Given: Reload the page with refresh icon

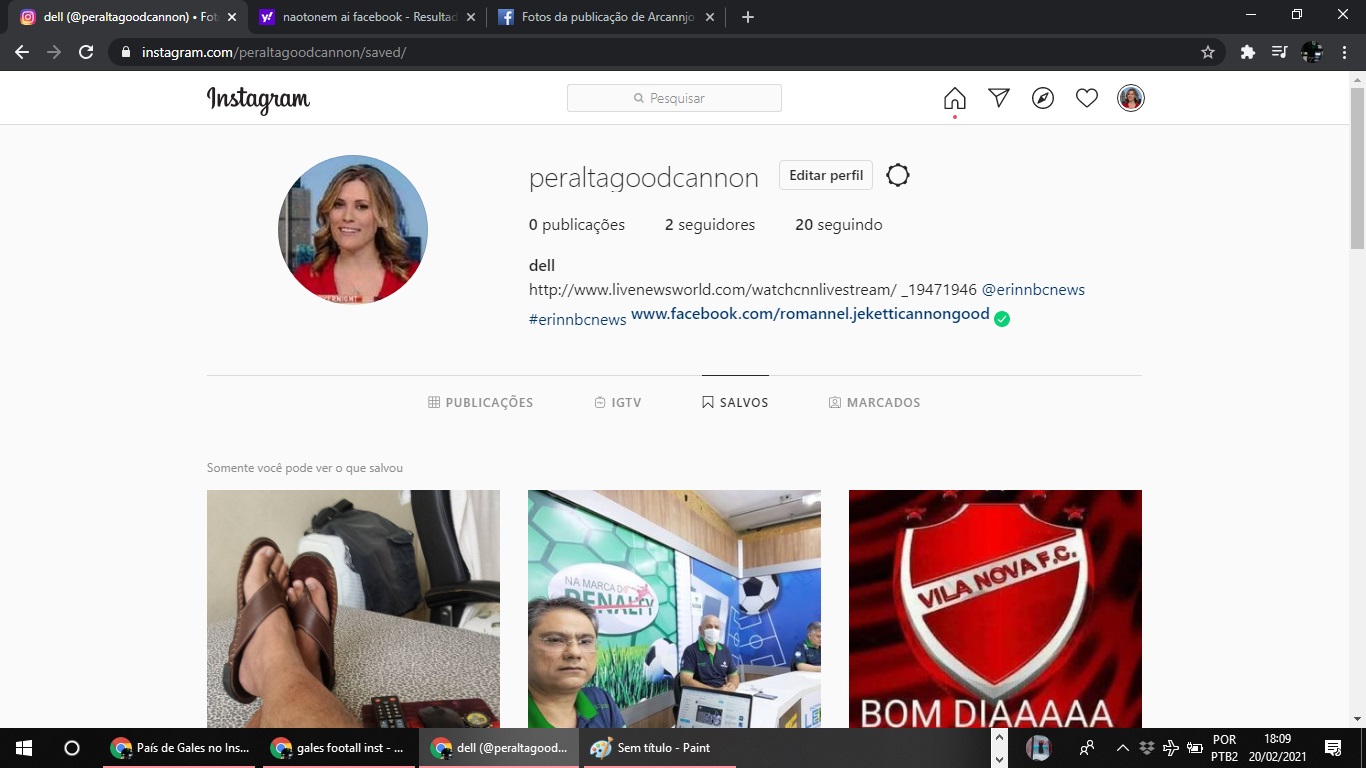Looking at the screenshot, I should click(86, 52).
